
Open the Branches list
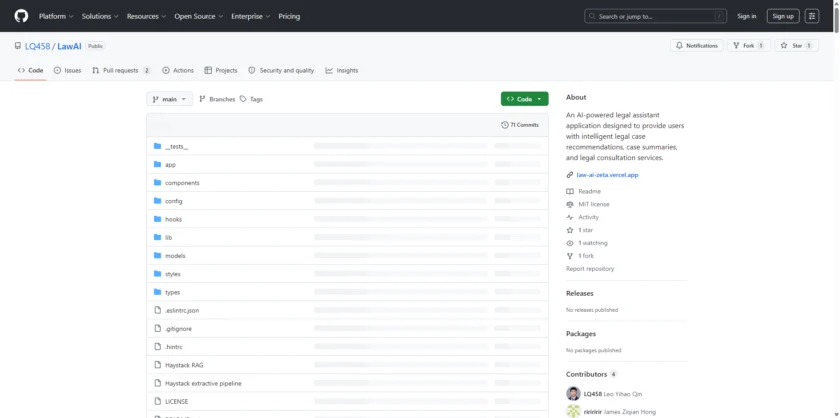(217, 99)
